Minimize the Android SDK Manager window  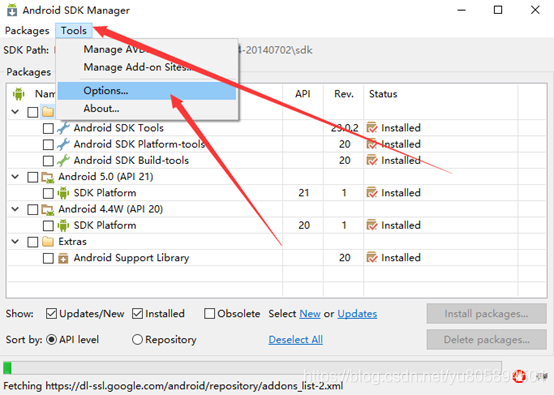pos(461,10)
